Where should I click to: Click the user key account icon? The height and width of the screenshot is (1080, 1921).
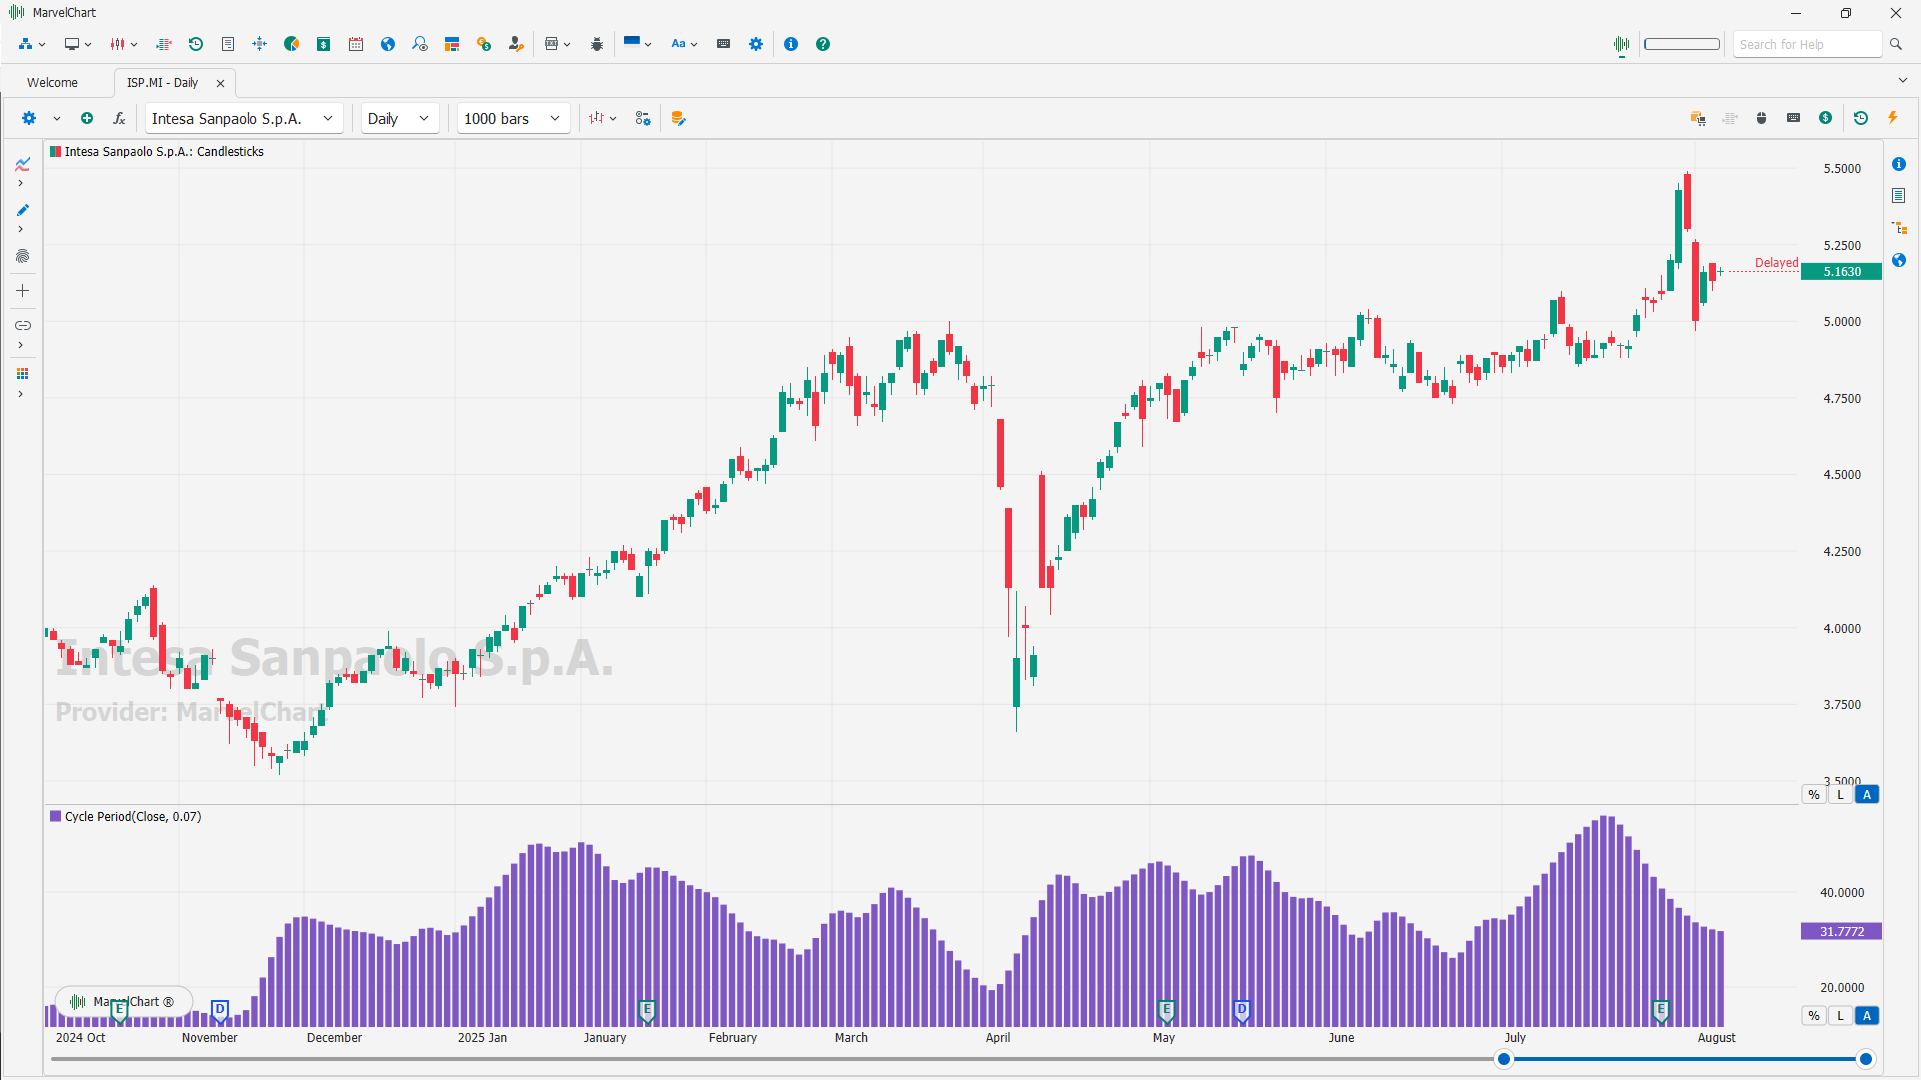point(516,44)
